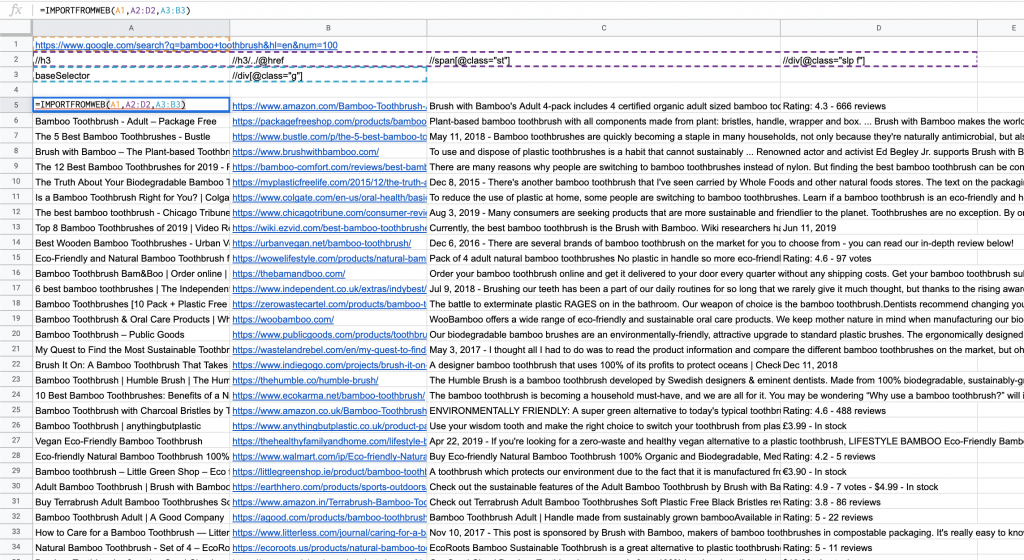Click the fx function icon
Viewport: 1024px width, 560px height.
(x=16, y=10)
